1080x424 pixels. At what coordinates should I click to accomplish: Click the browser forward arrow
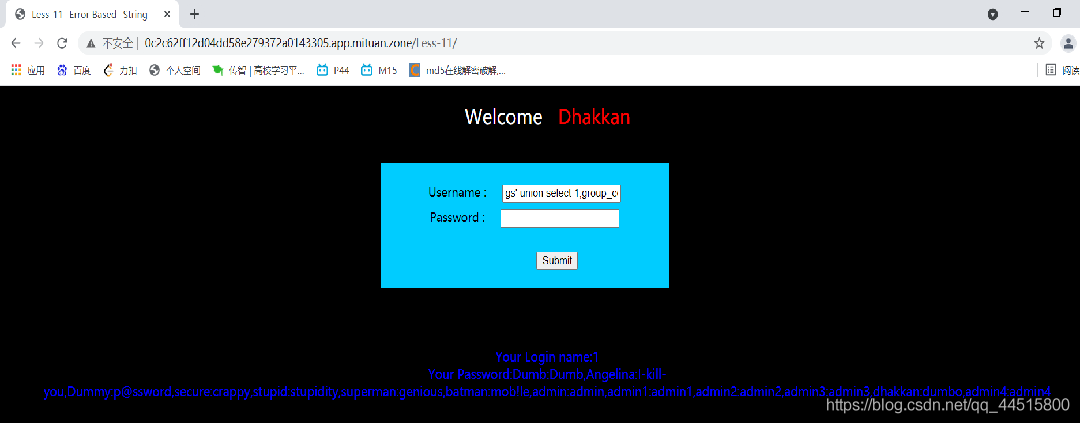(39, 43)
